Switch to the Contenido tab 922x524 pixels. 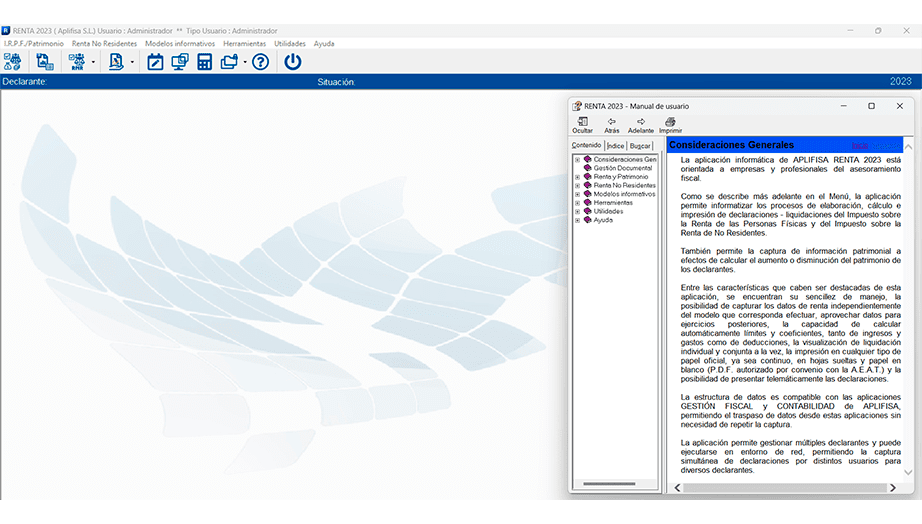pos(587,145)
